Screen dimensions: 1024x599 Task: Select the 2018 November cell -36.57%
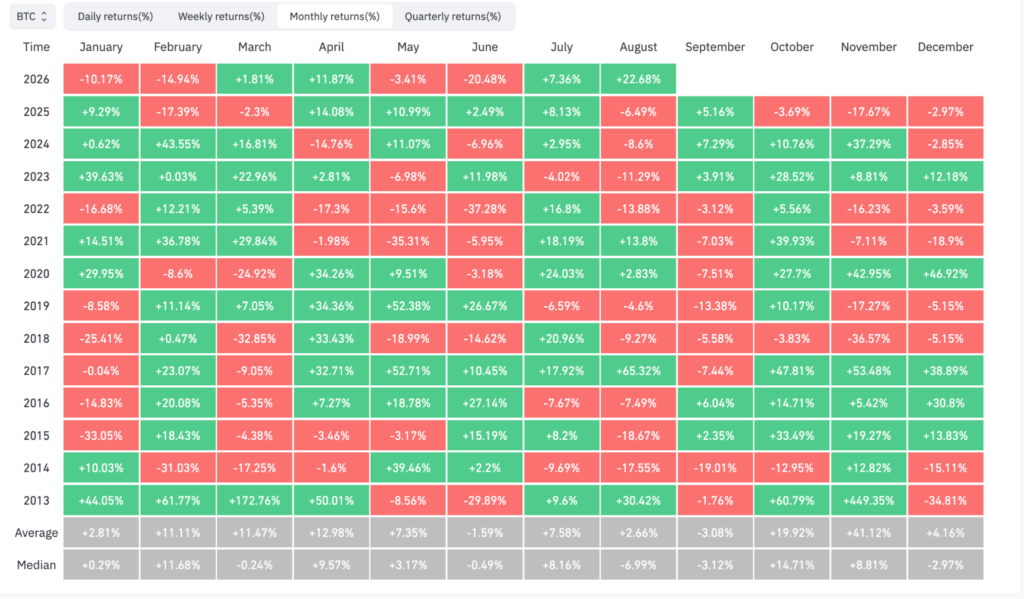tap(869, 338)
